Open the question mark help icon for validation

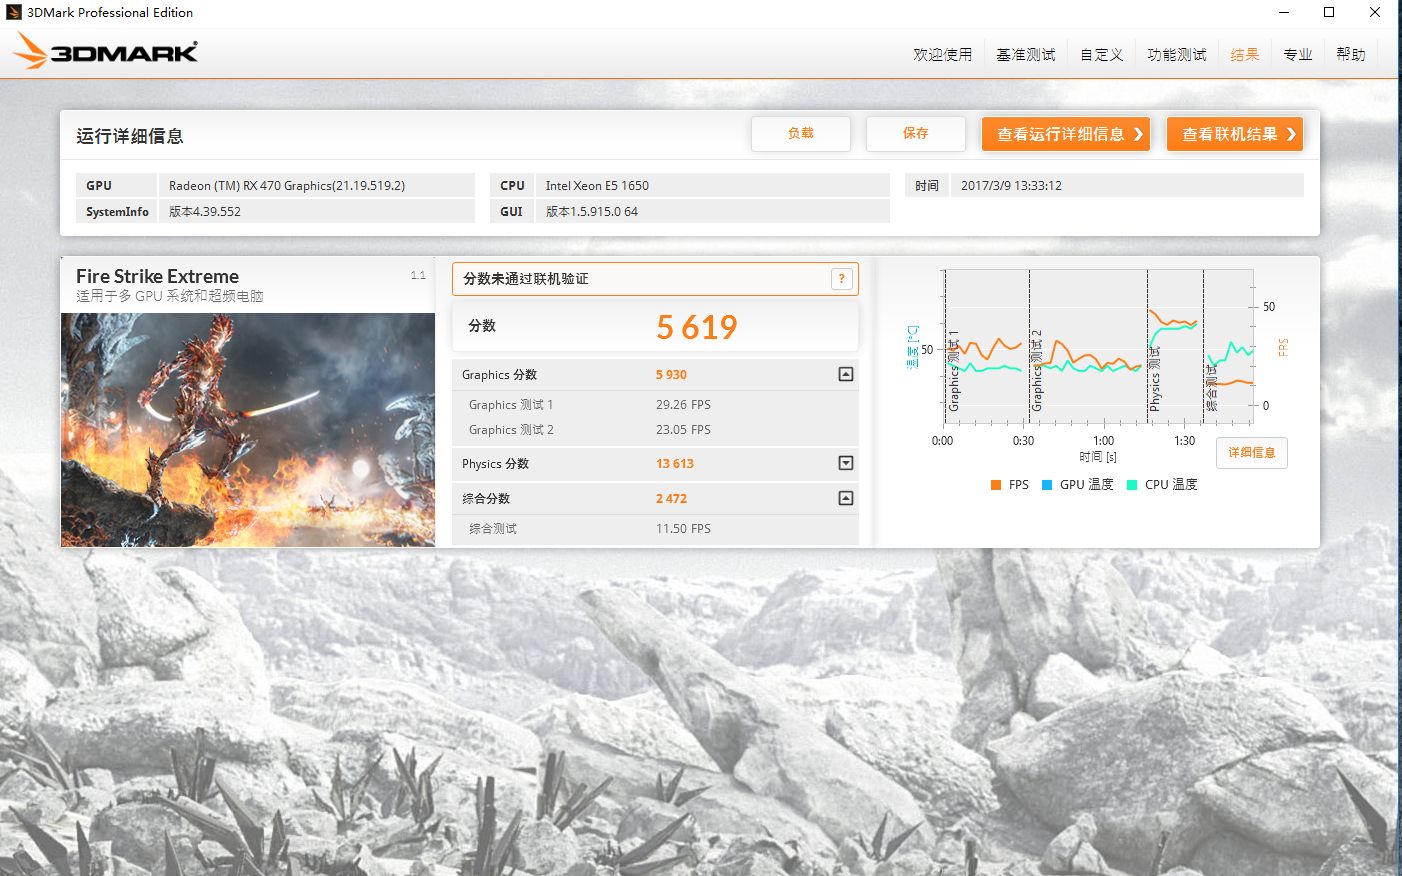[x=842, y=279]
